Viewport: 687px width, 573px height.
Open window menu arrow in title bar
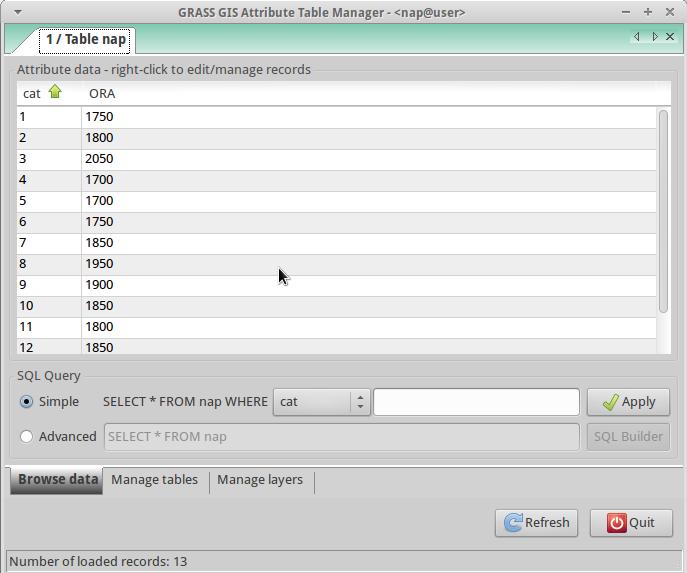click(x=18, y=12)
